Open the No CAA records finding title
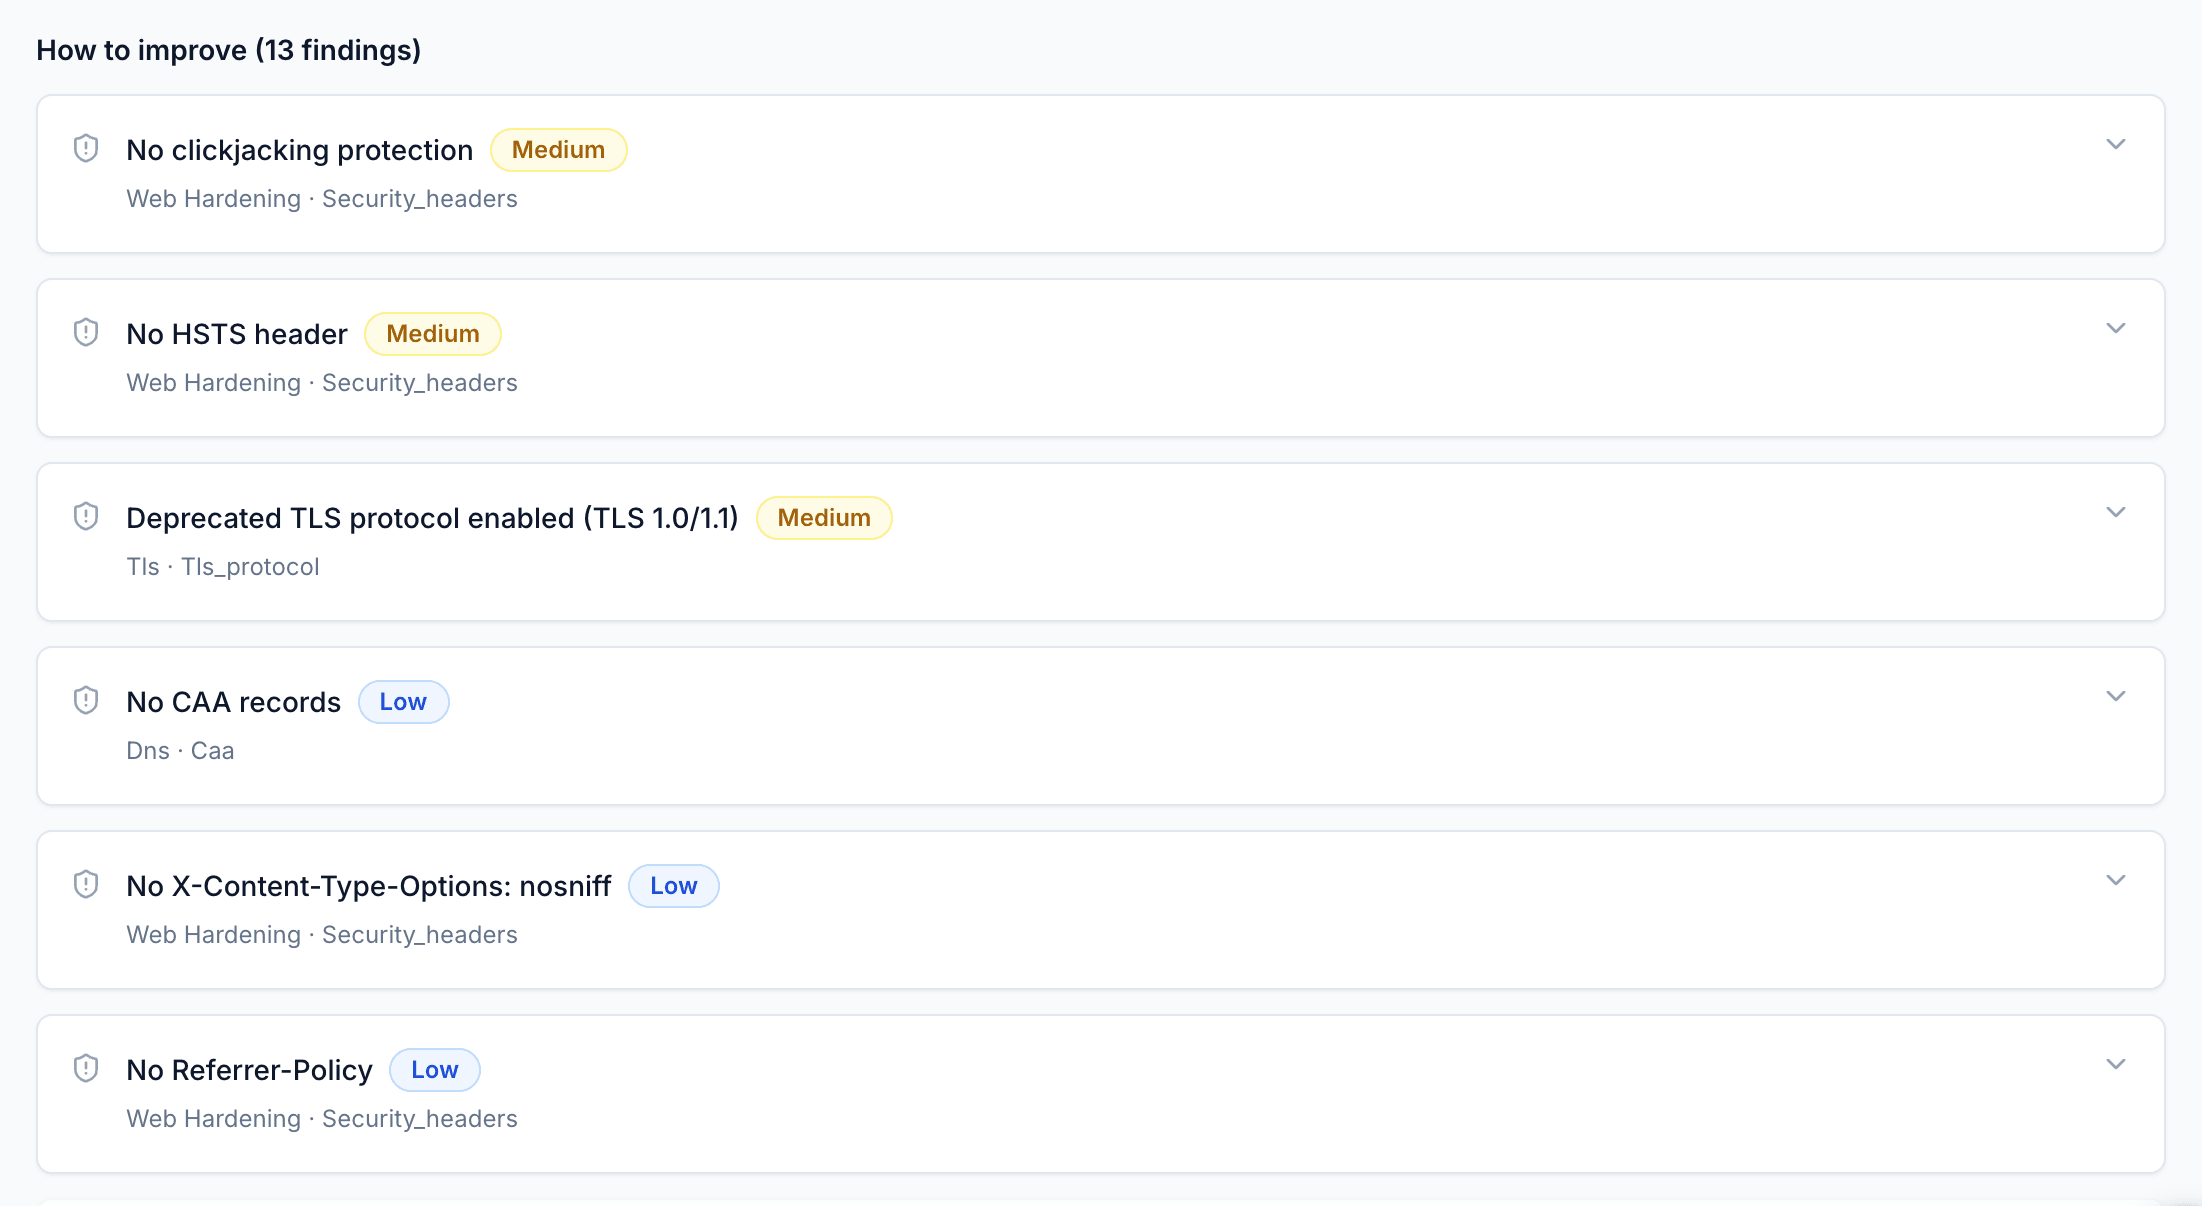 click(x=234, y=702)
